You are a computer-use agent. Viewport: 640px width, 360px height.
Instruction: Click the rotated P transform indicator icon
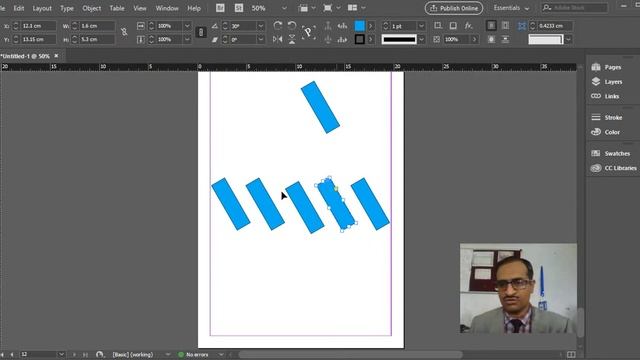308,32
